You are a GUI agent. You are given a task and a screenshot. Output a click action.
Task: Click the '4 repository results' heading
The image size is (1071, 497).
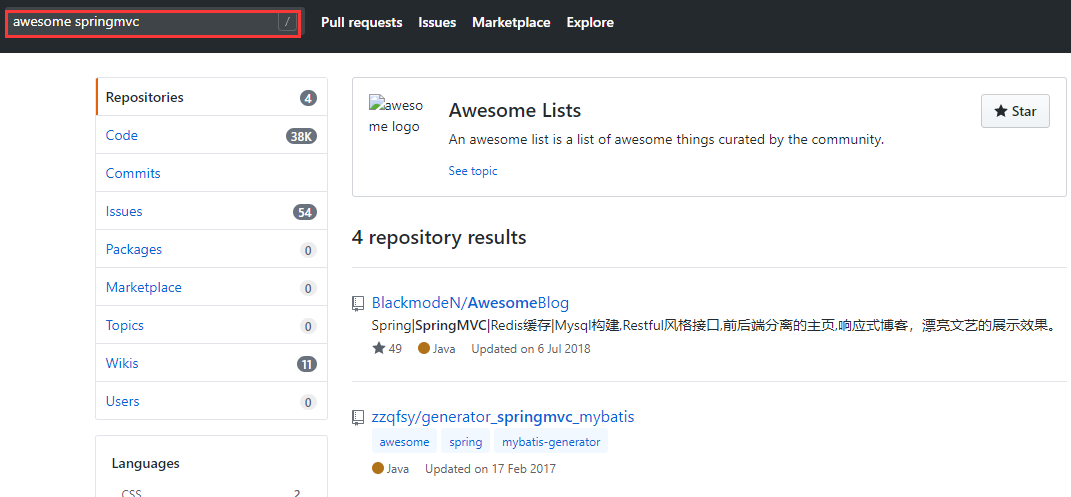click(439, 238)
